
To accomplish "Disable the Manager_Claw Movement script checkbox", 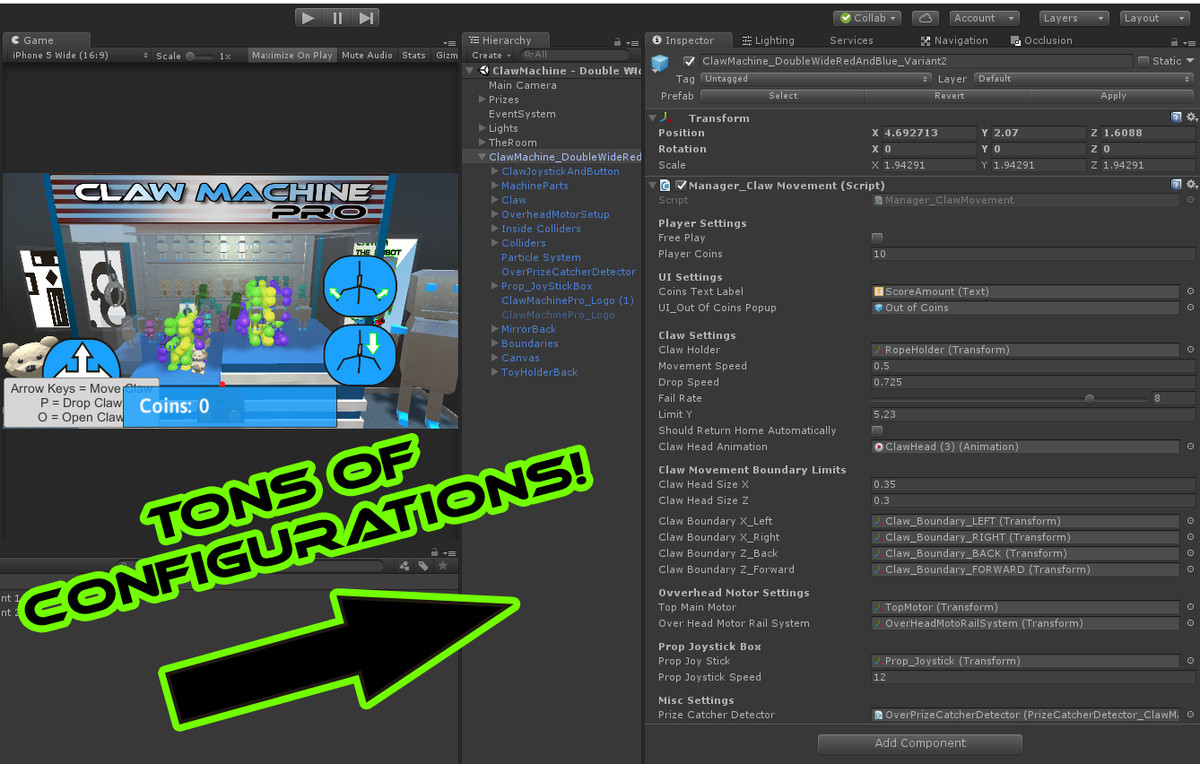I will coord(681,185).
